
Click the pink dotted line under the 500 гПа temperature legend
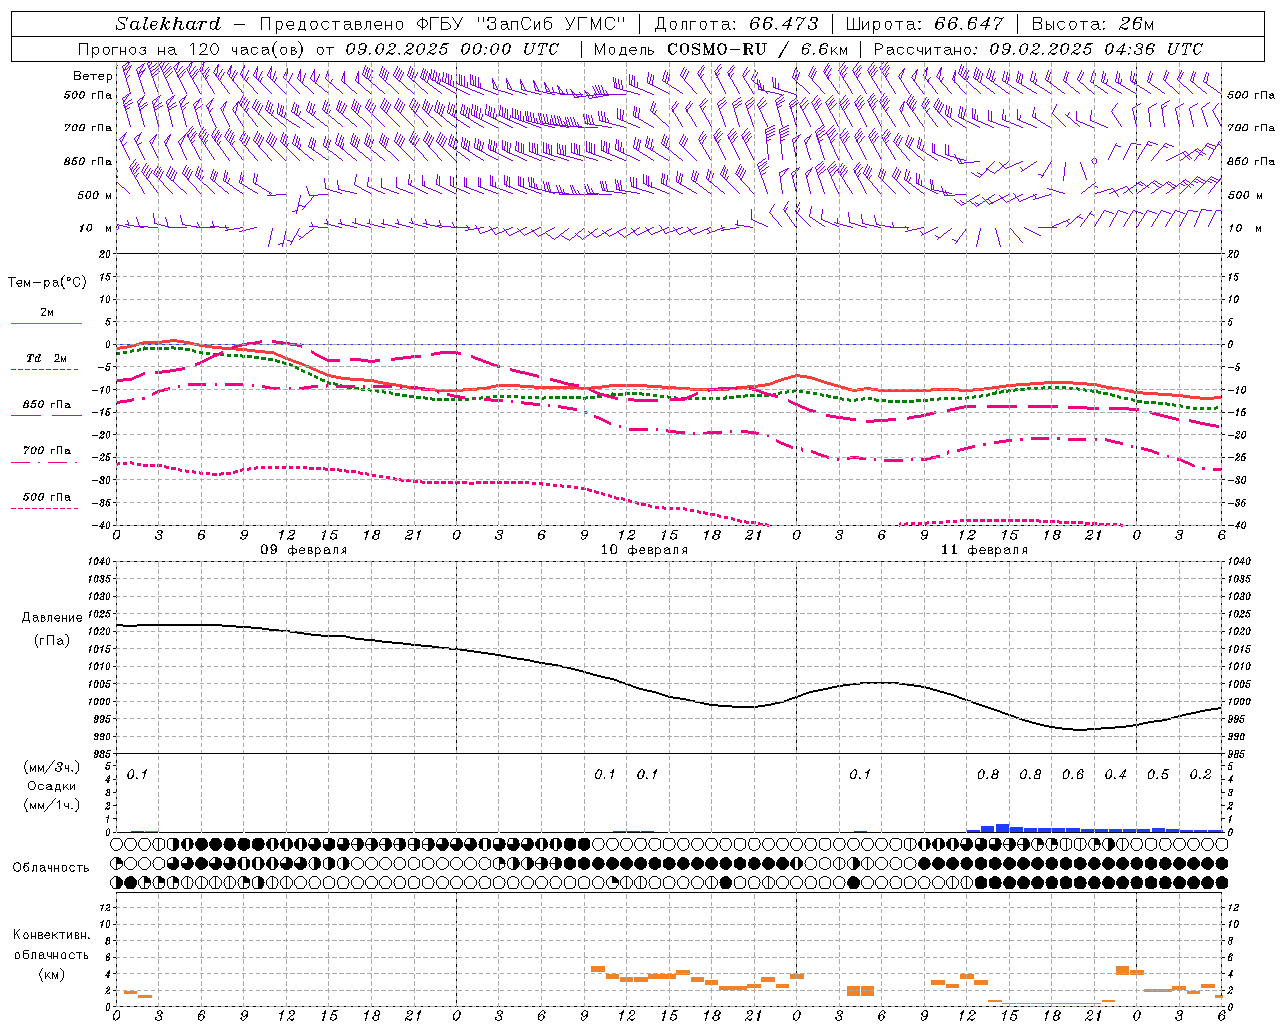45,509
